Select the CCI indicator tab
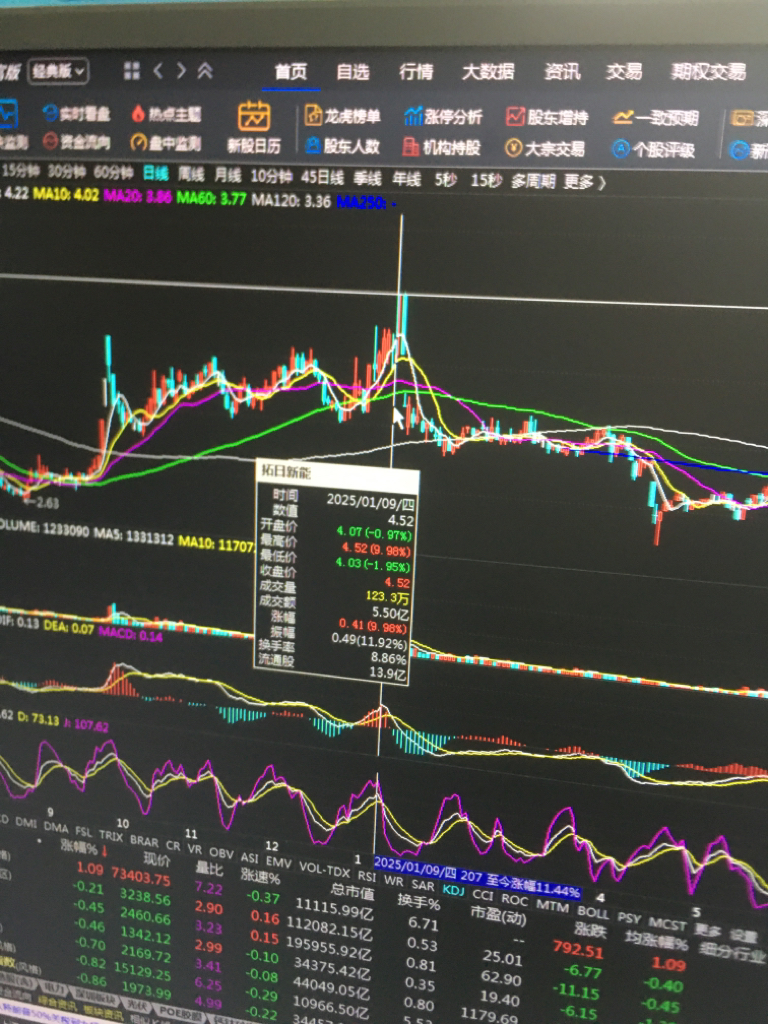Viewport: 768px width, 1024px height. (x=483, y=894)
